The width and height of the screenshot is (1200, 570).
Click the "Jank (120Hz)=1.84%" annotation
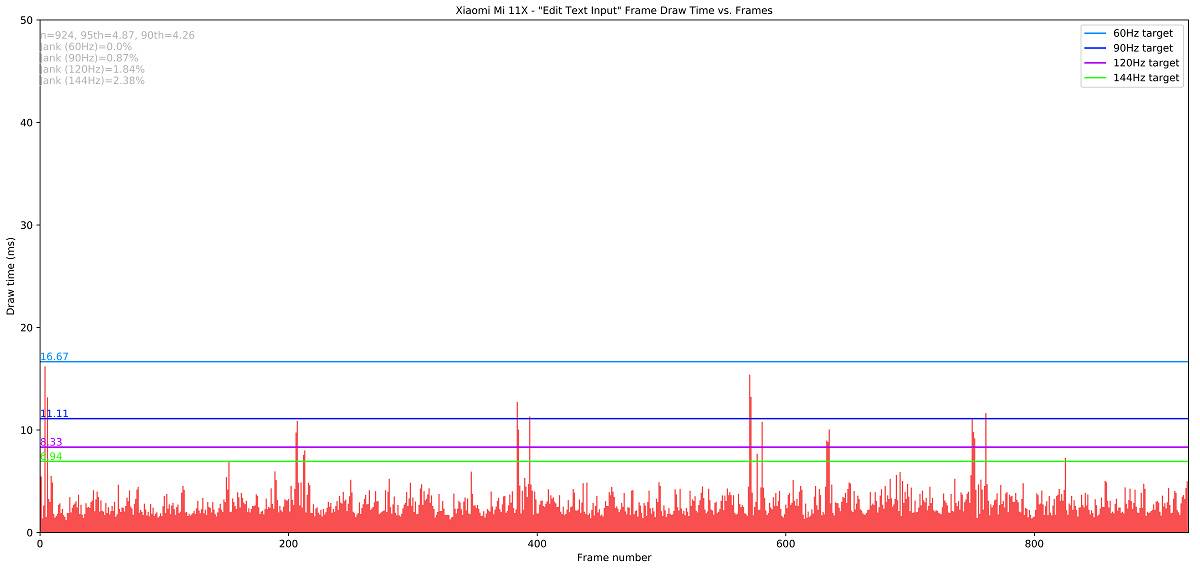(x=92, y=70)
